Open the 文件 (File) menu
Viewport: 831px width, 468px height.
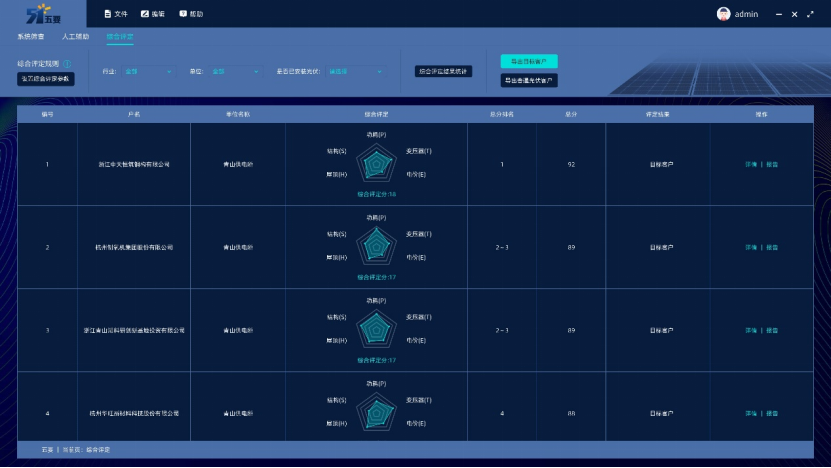116,14
